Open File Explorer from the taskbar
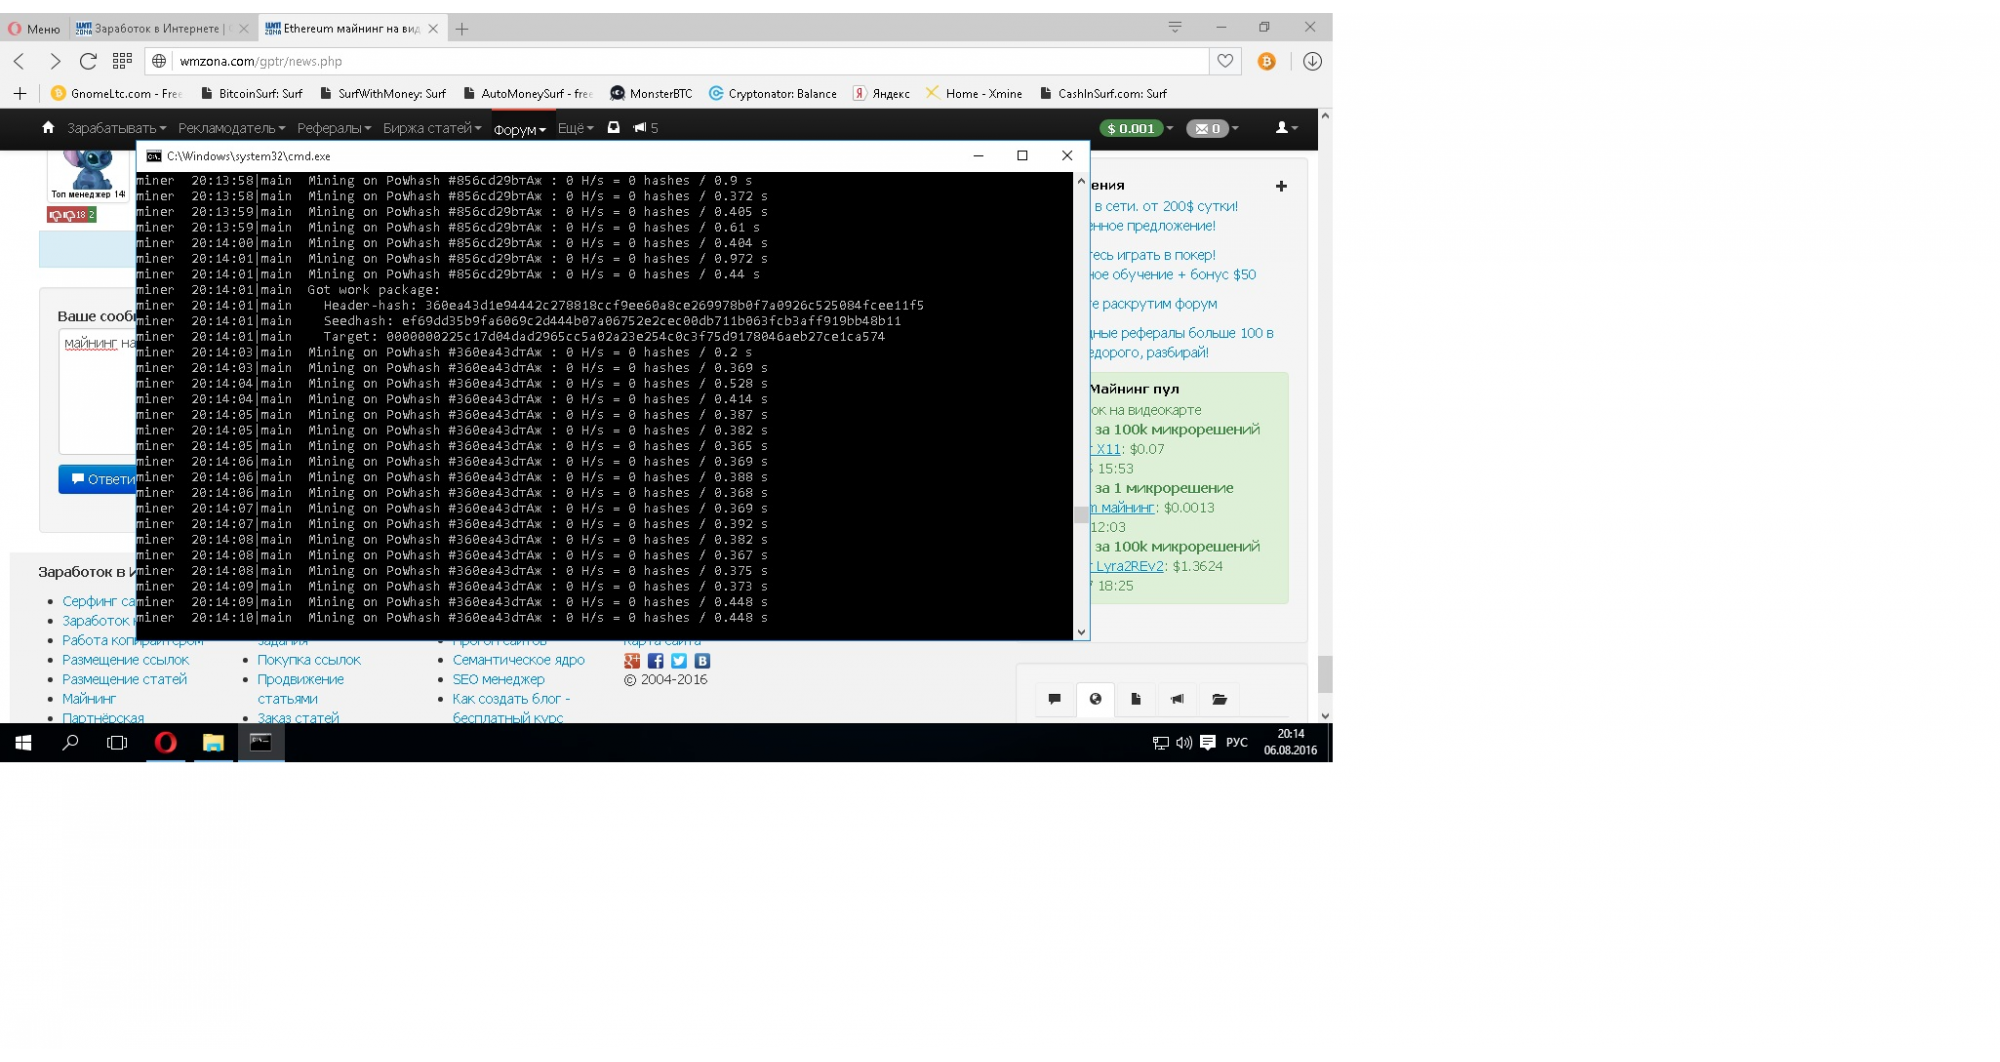Viewport: 2000px width, 1062px height. tap(213, 743)
